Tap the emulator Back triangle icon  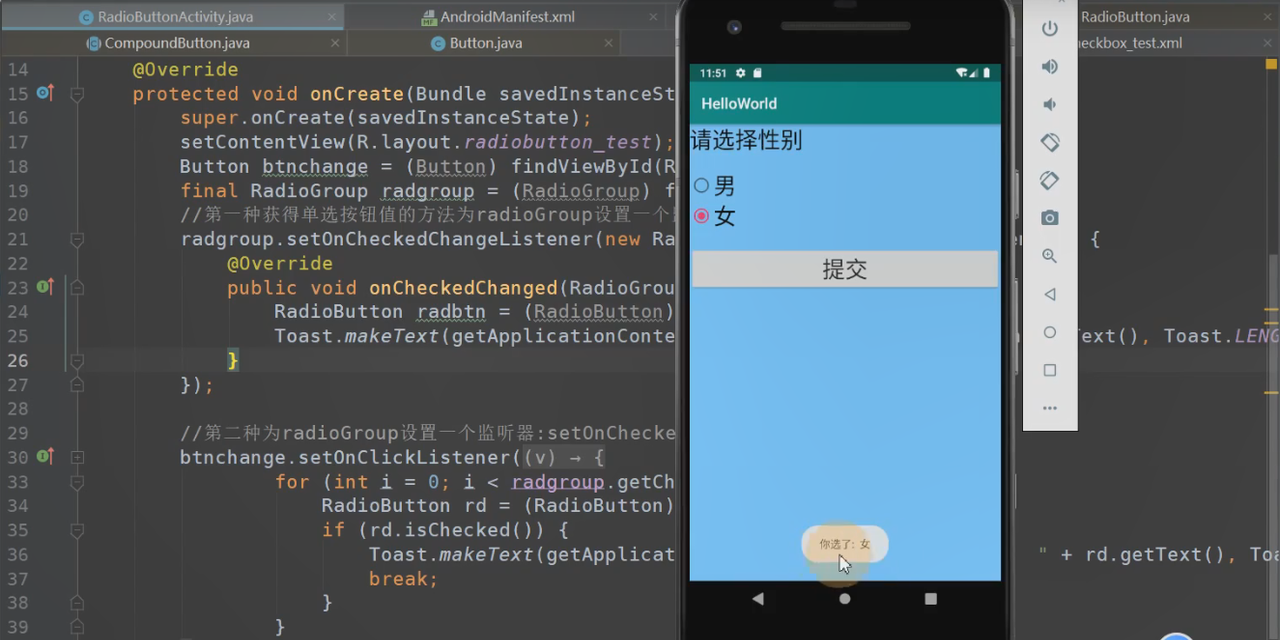coord(758,598)
